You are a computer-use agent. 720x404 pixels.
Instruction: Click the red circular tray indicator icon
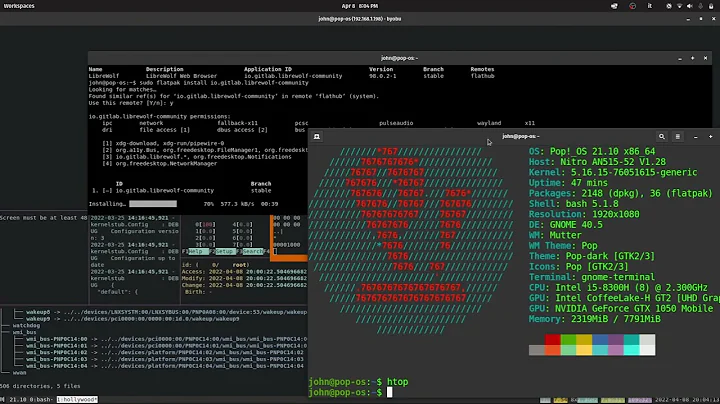coord(632,6)
